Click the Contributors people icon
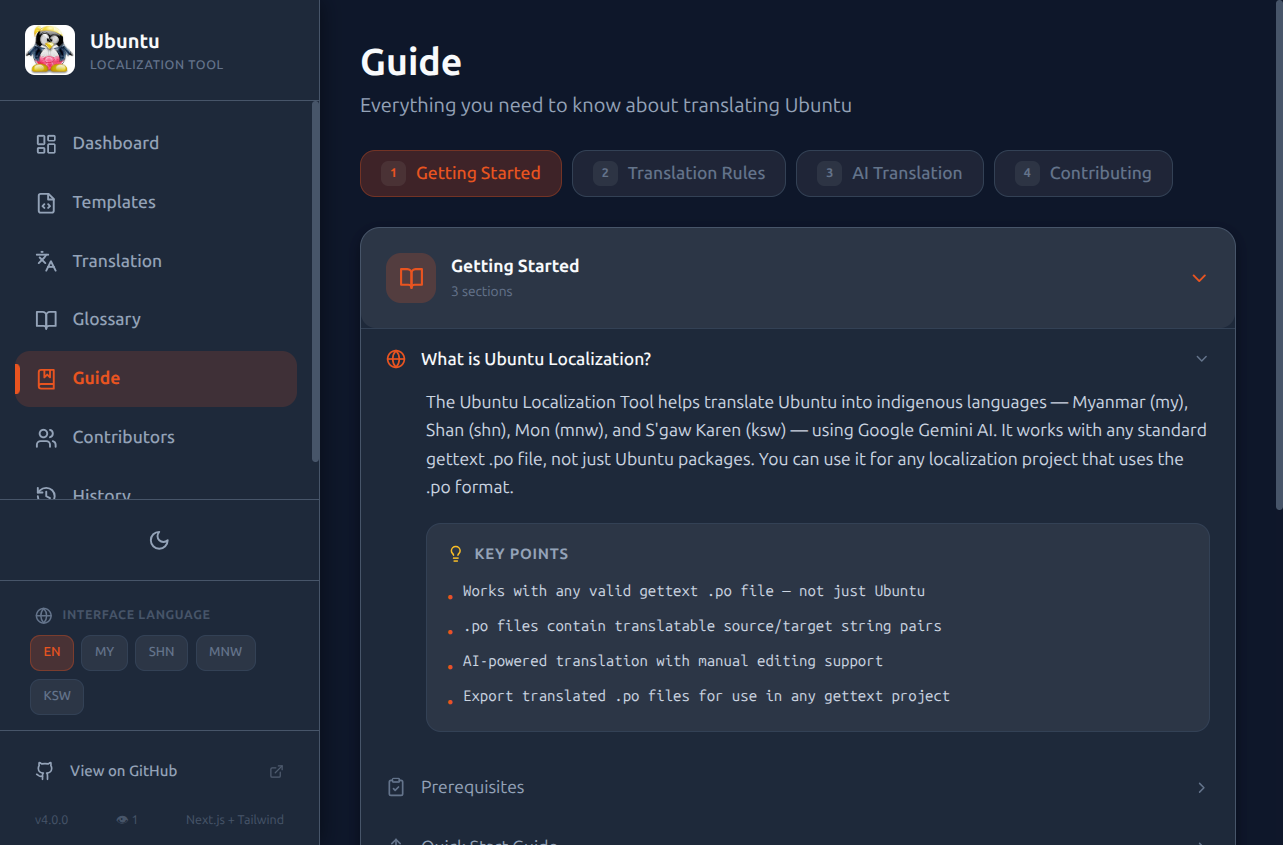This screenshot has height=845, width=1283. 46,438
